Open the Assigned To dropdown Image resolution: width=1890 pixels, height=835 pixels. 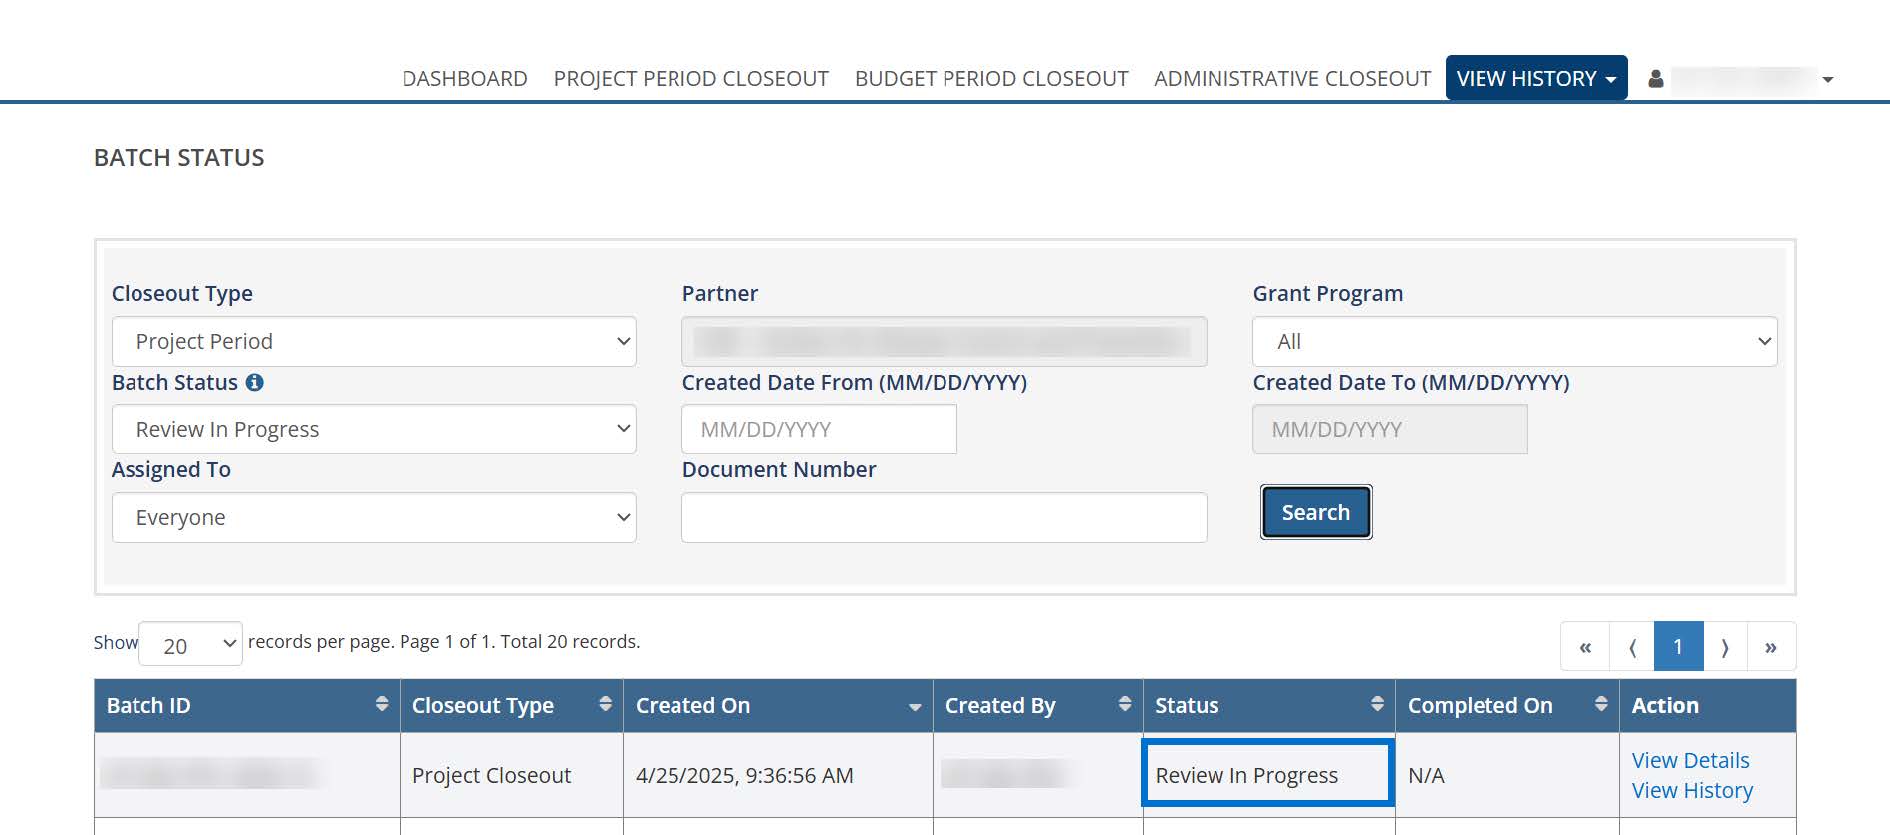tap(374, 518)
